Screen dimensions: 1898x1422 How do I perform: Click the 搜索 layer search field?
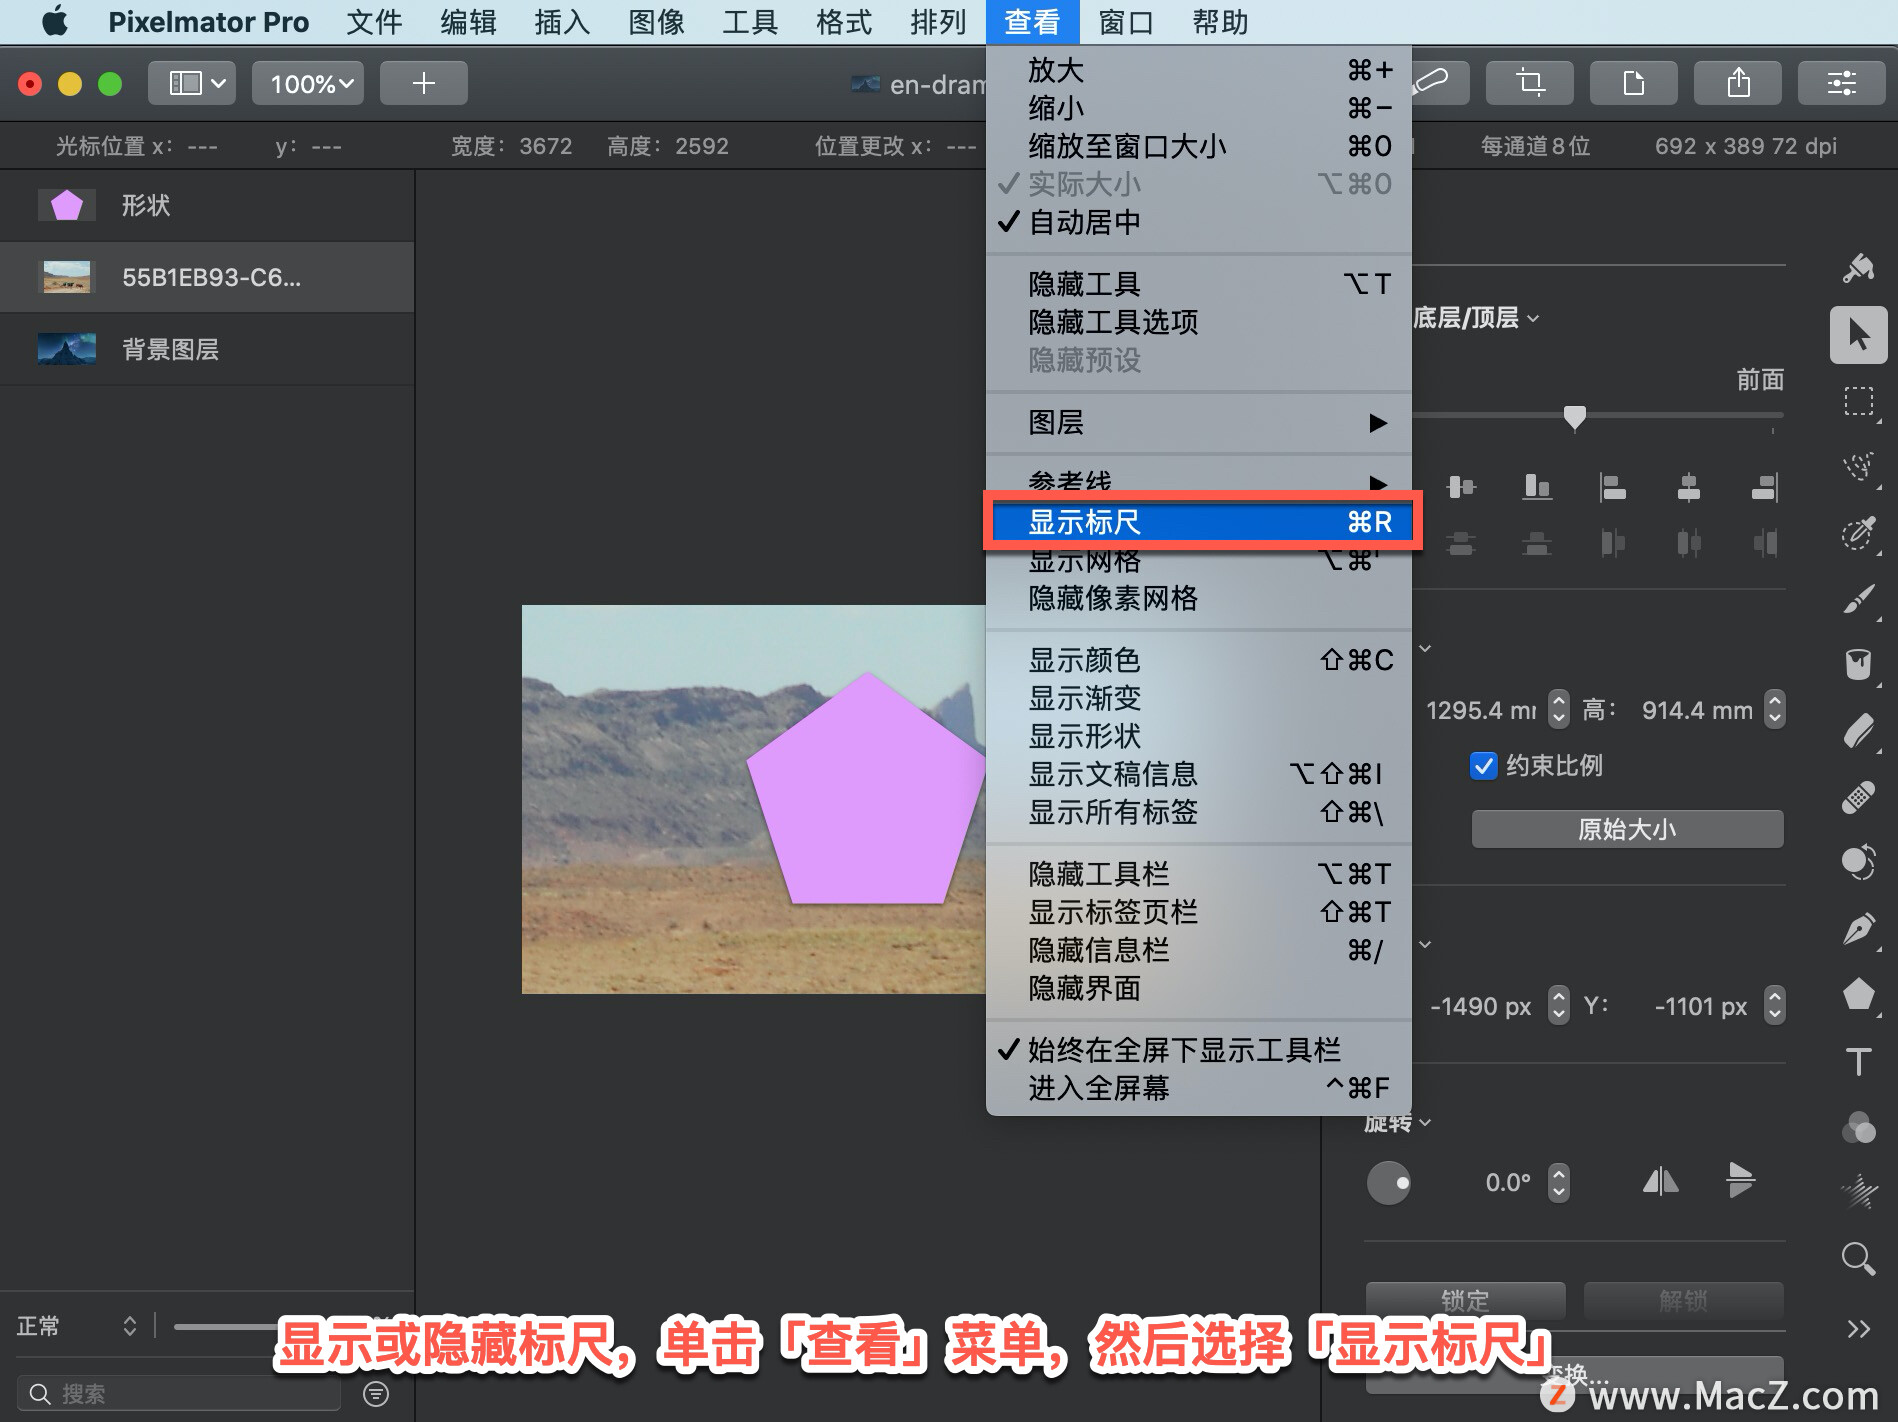180,1393
